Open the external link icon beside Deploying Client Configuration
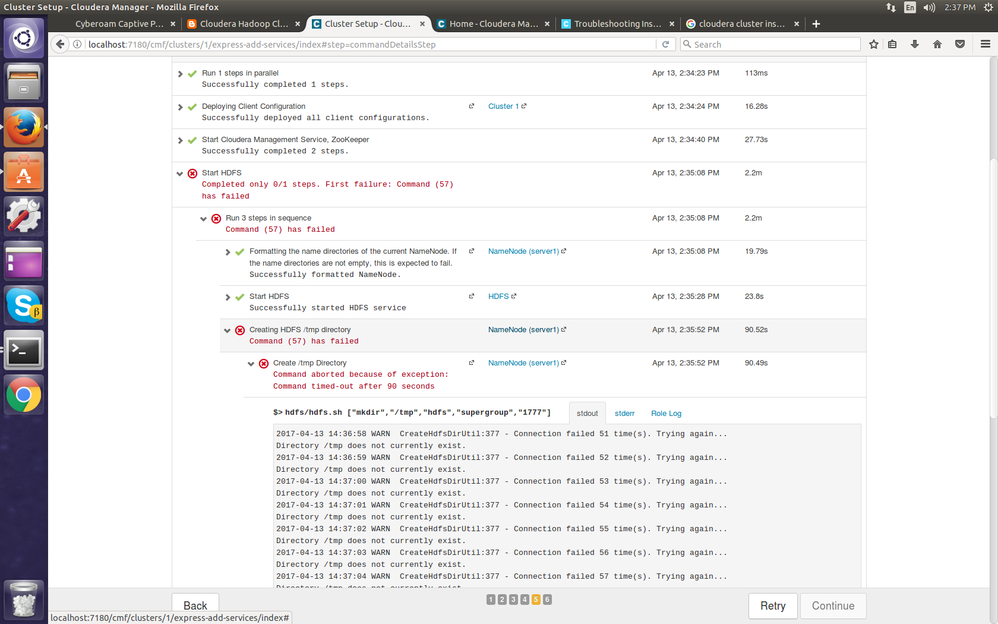 [472, 106]
